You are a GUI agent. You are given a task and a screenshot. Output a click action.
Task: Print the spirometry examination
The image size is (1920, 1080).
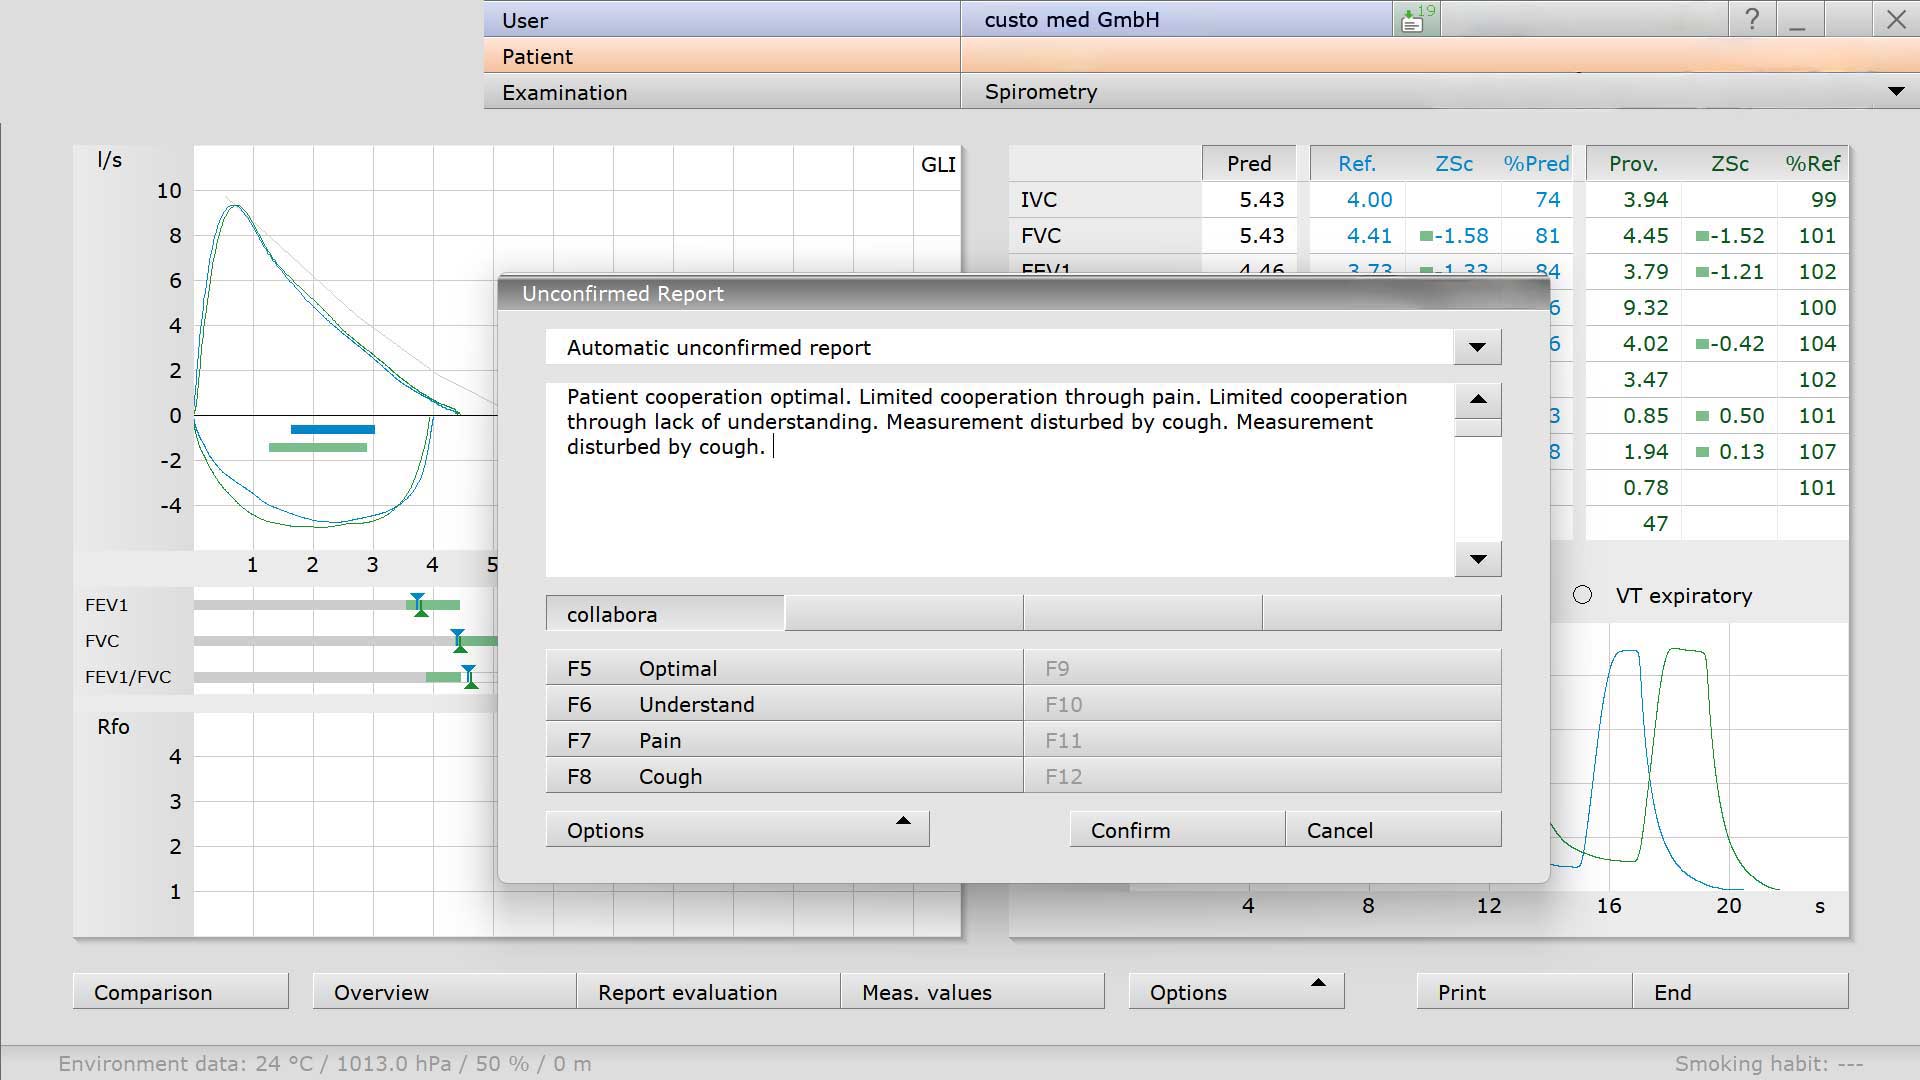coord(1524,992)
